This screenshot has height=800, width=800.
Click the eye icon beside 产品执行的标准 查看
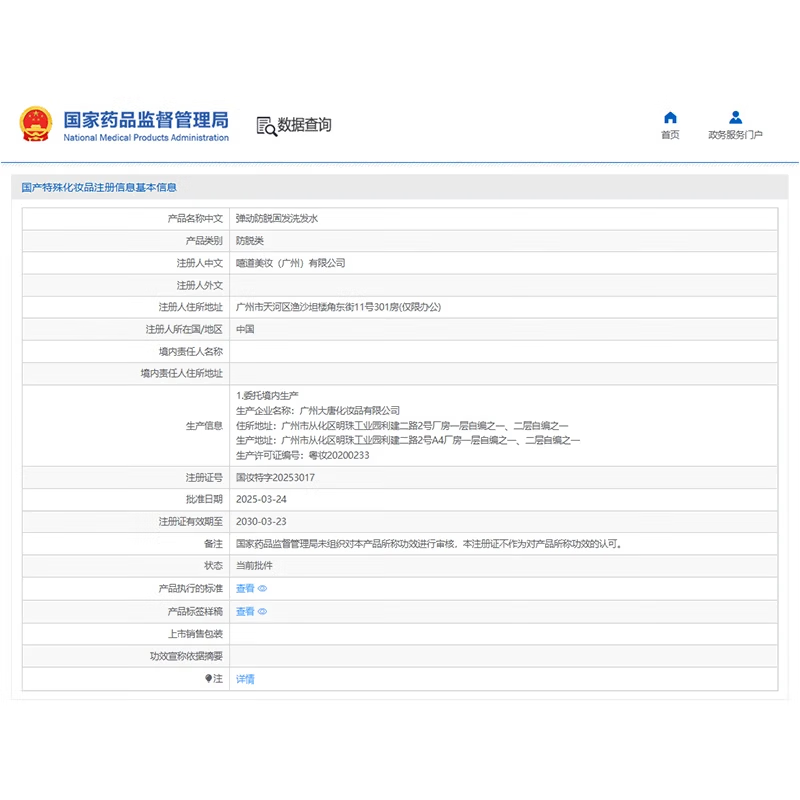(x=260, y=589)
